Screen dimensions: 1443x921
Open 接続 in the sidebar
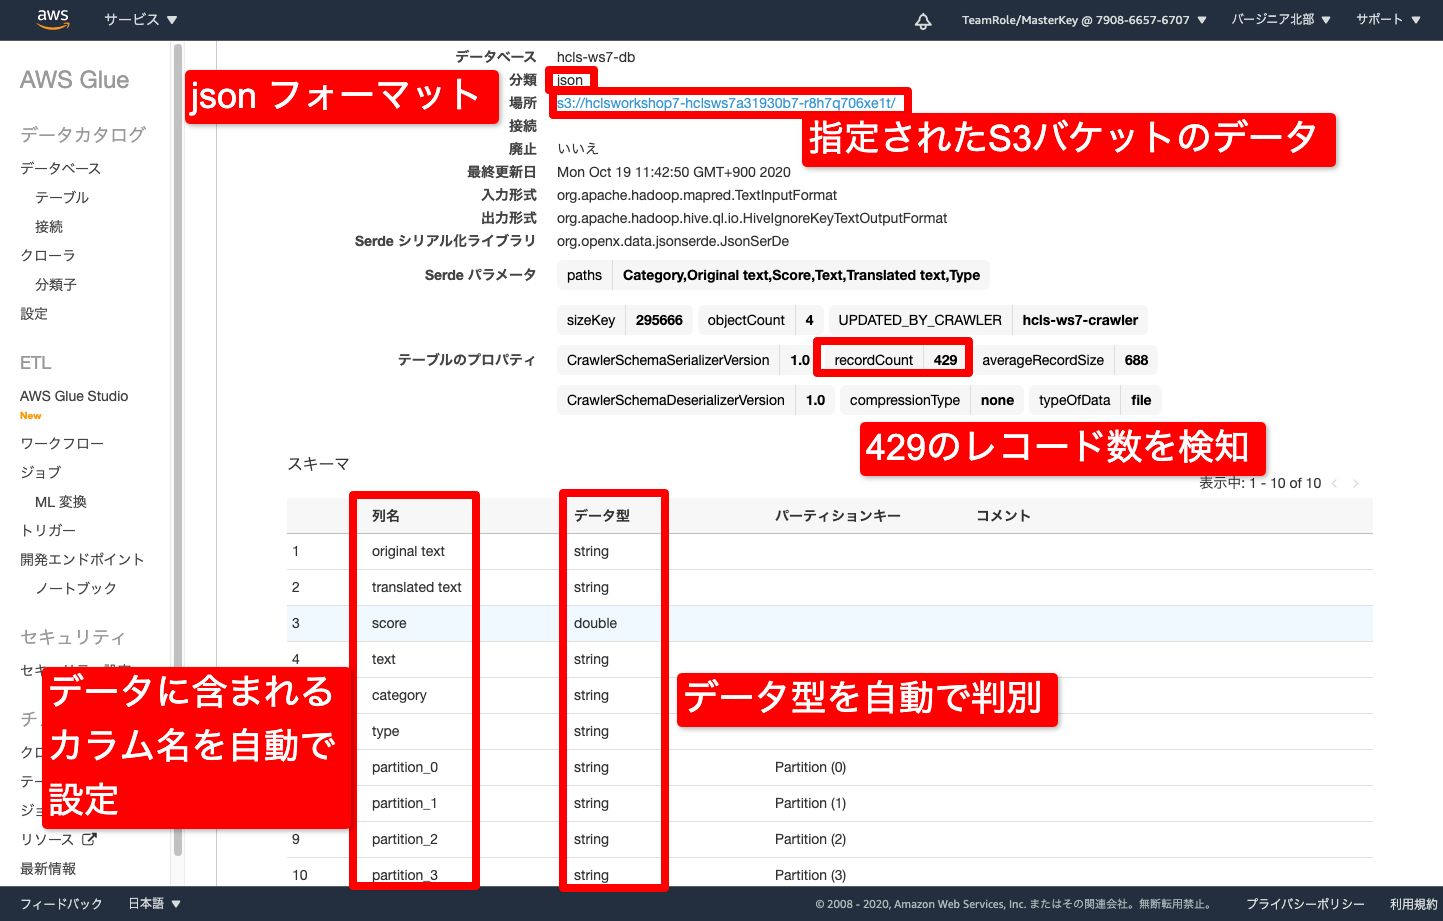[x=49, y=226]
